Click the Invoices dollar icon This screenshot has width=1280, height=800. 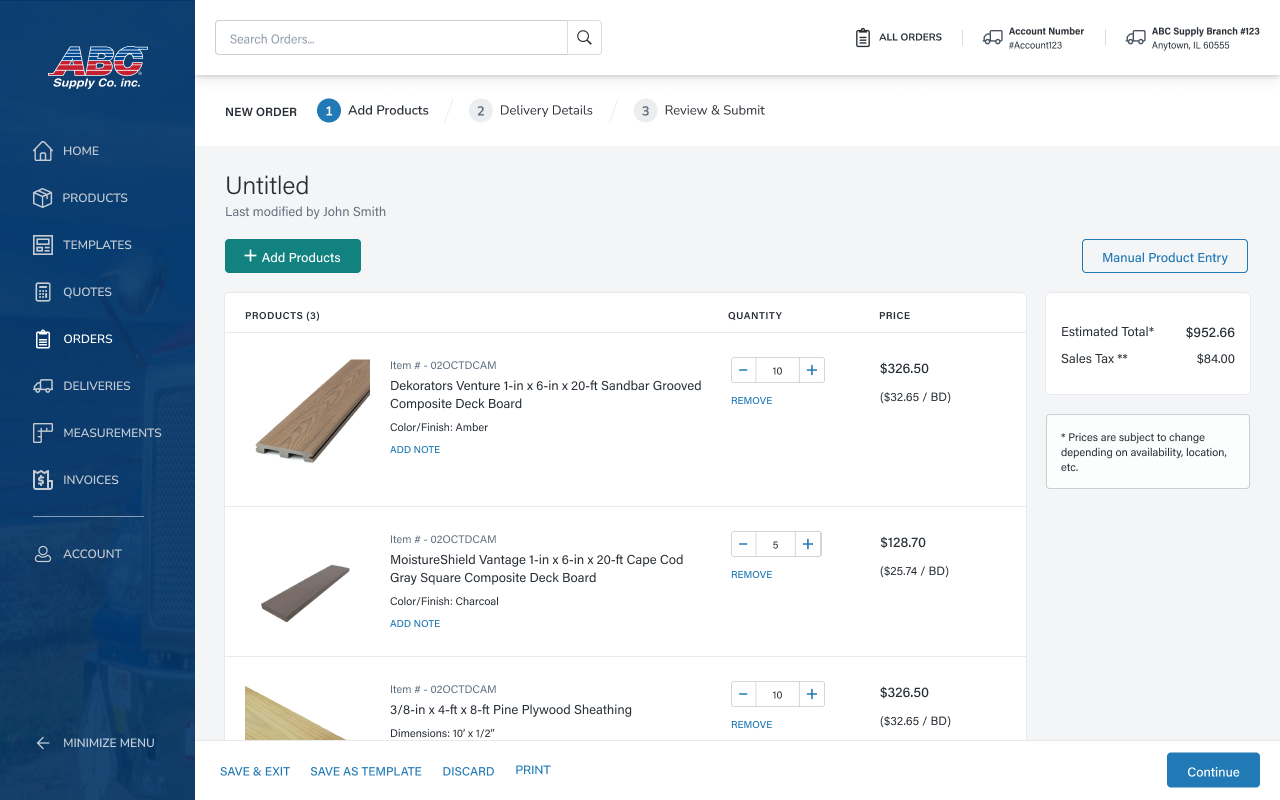coord(42,480)
